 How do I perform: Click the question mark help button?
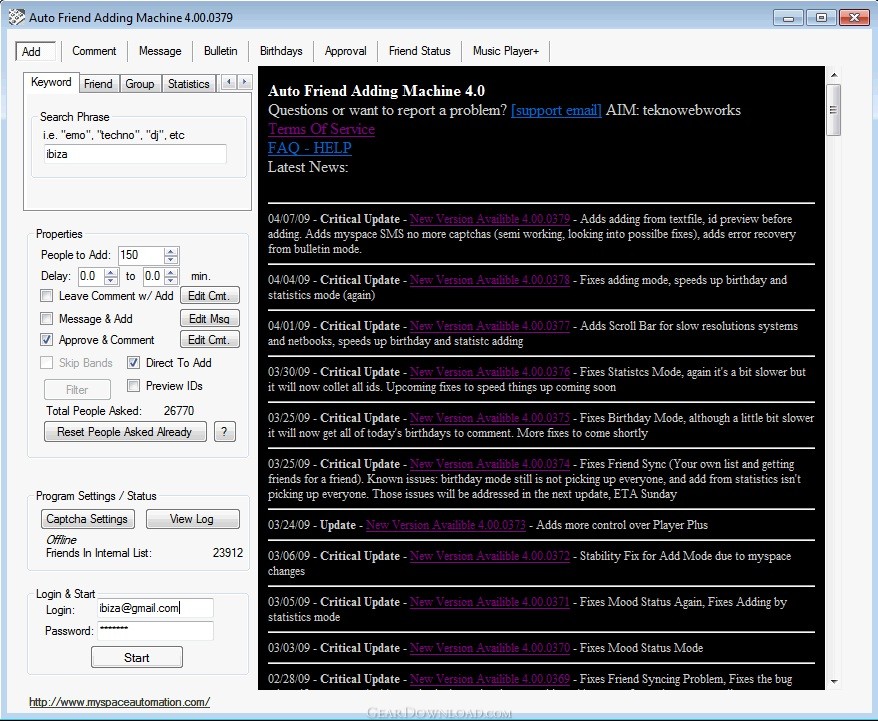click(225, 432)
